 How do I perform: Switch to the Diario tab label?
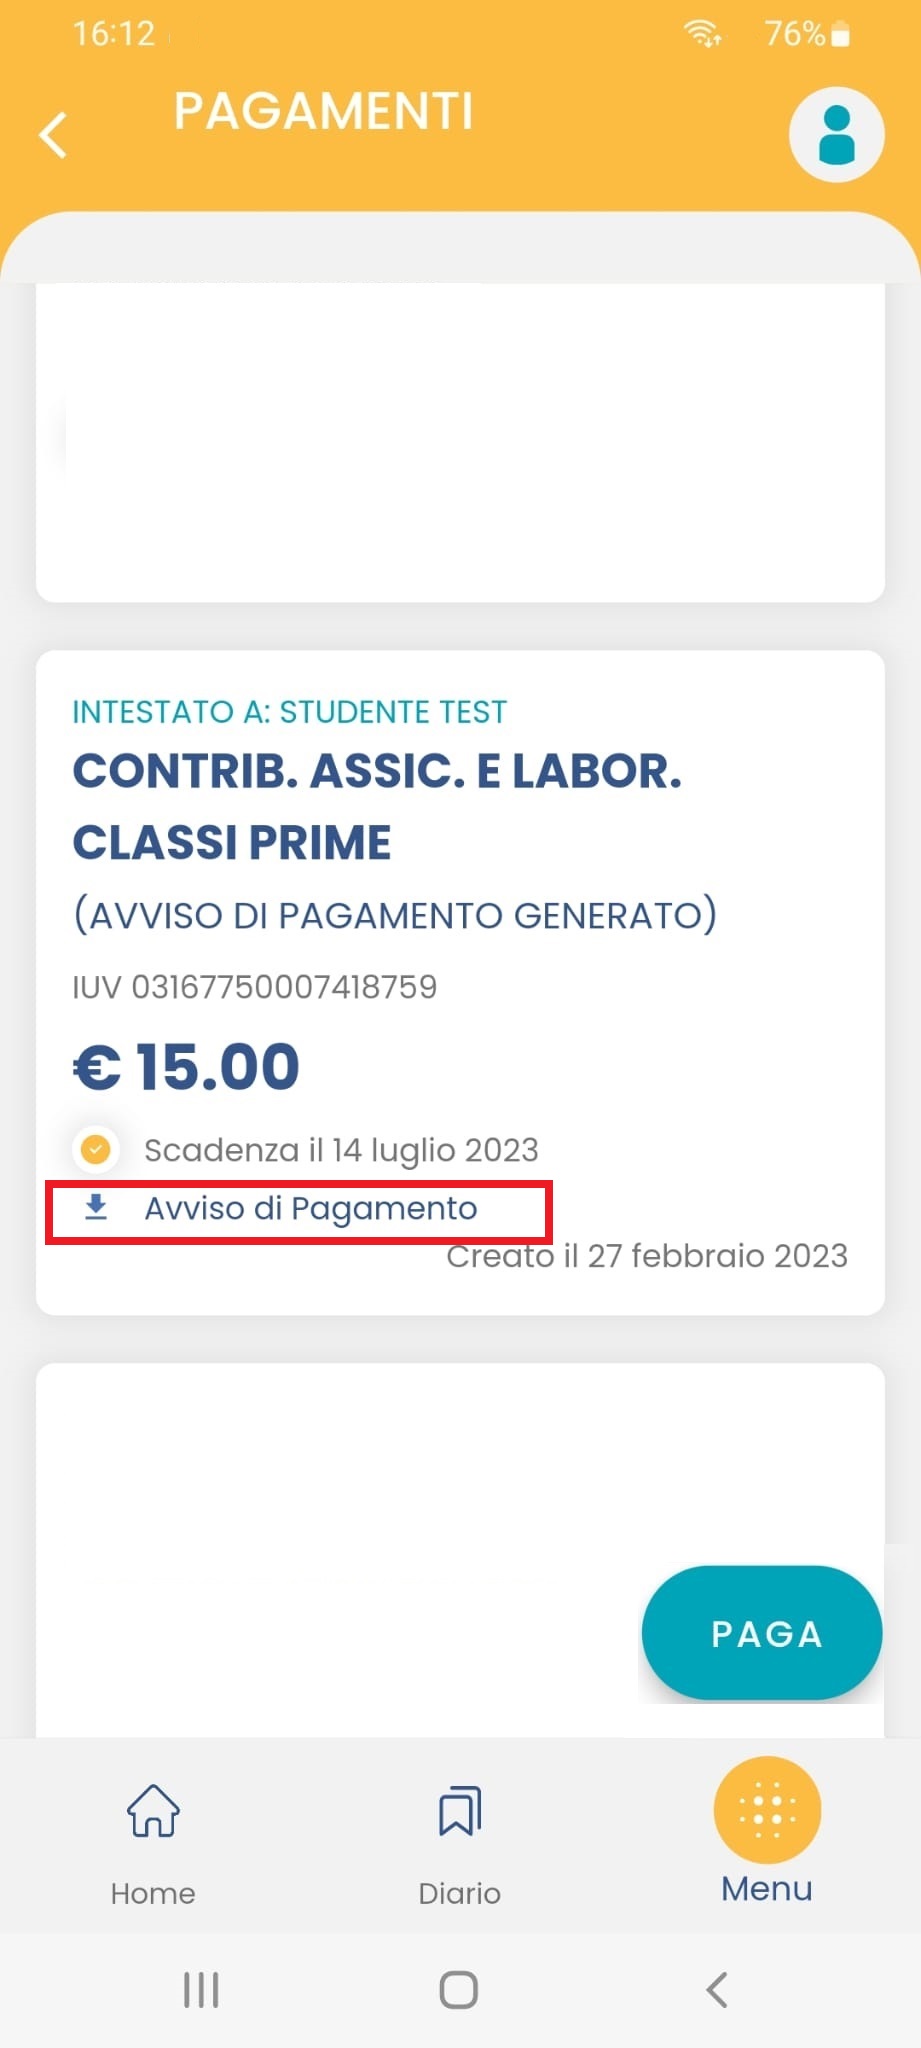[459, 1893]
